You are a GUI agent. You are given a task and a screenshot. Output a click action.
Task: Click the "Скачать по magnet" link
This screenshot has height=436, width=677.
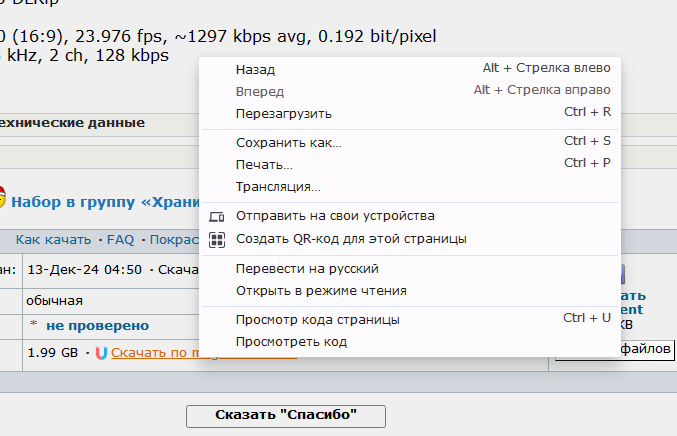[155, 353]
